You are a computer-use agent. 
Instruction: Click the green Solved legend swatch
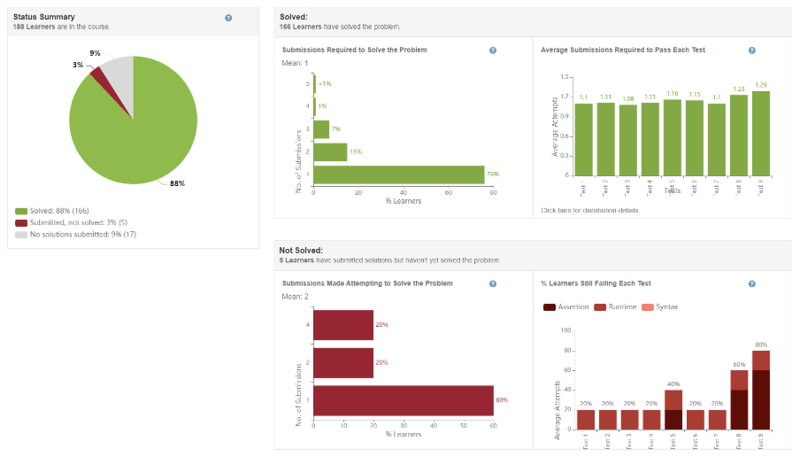[x=21, y=211]
